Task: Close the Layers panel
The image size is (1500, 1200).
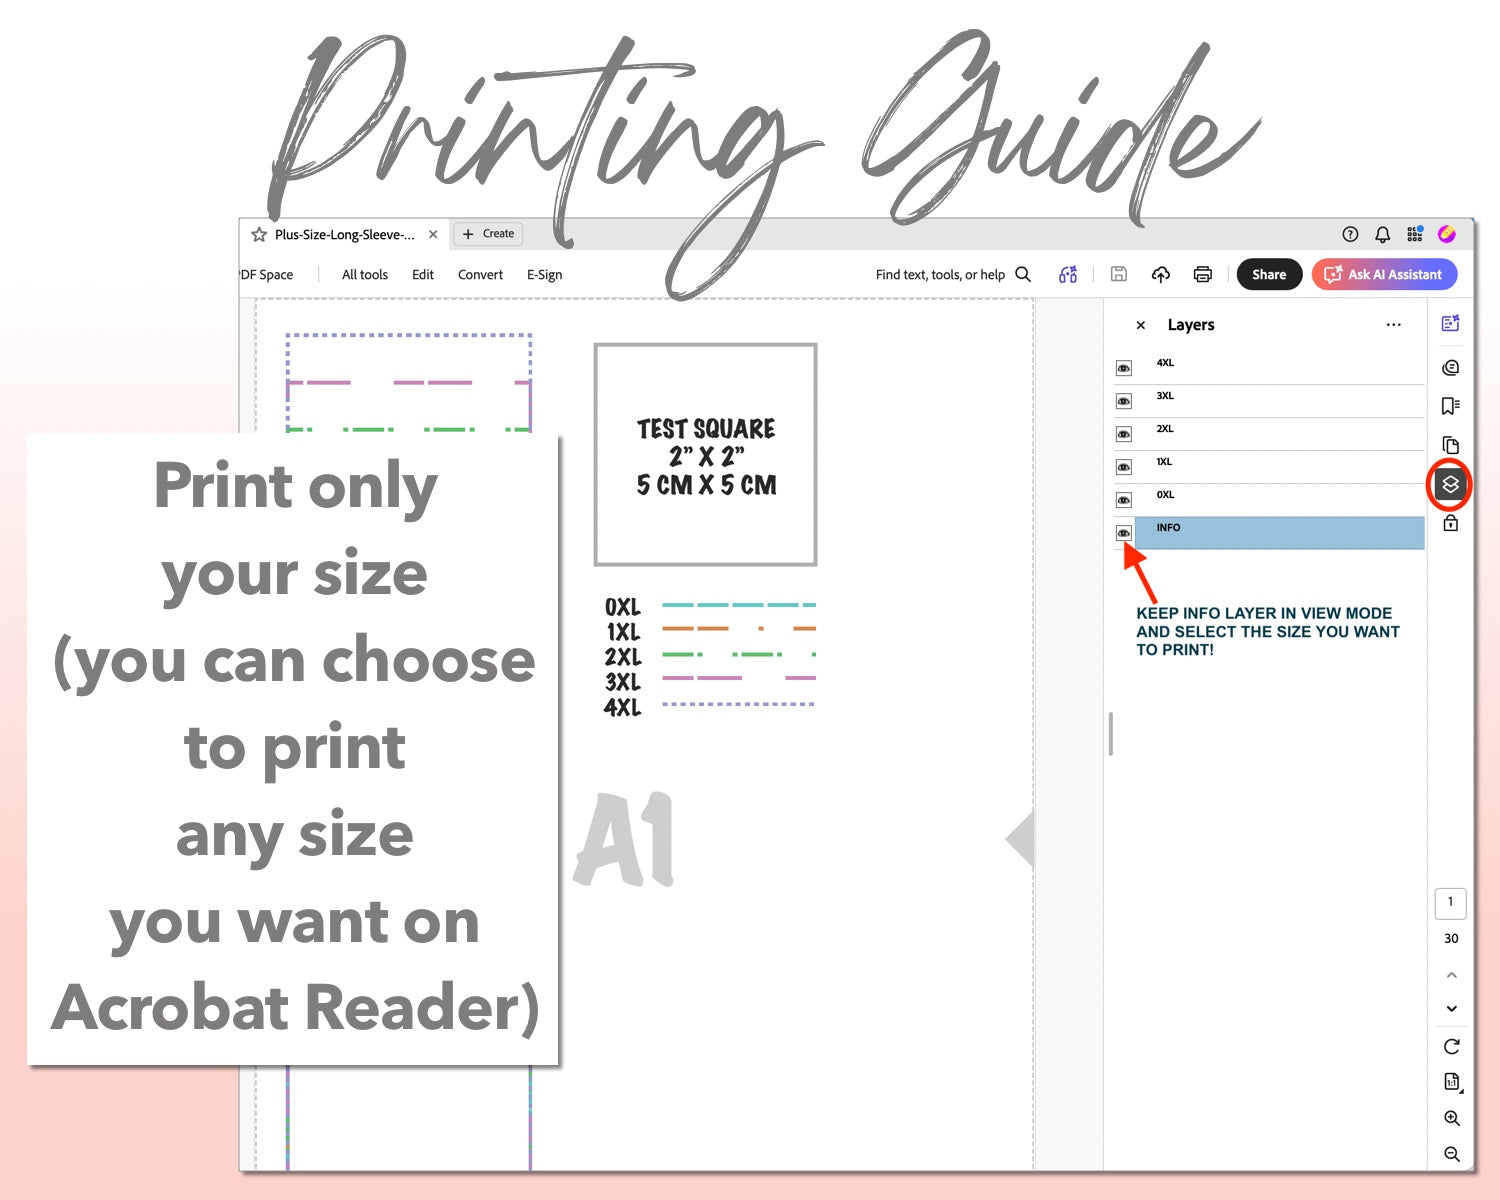Action: [1141, 325]
